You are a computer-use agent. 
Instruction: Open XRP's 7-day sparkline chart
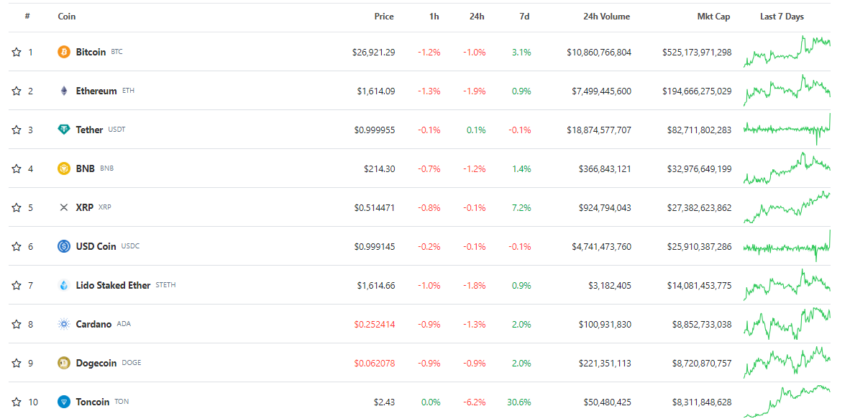click(x=787, y=207)
